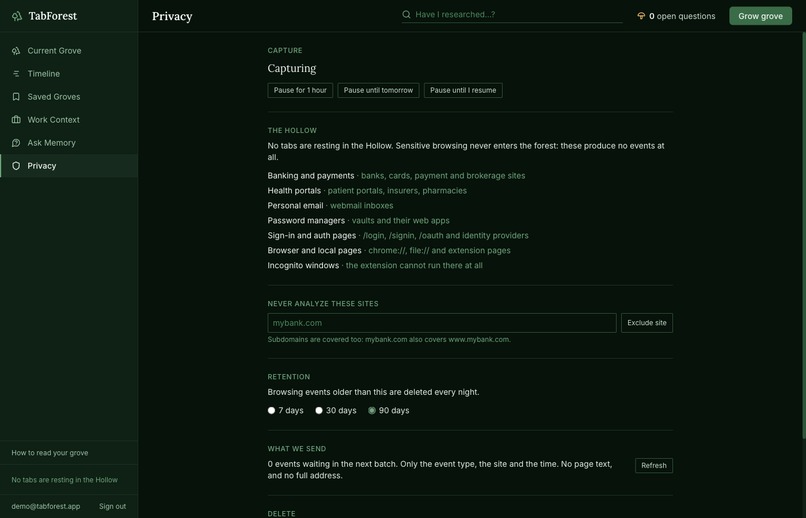806x518 pixels.
Task: Sign out of the account
Action: pyautogui.click(x=113, y=506)
